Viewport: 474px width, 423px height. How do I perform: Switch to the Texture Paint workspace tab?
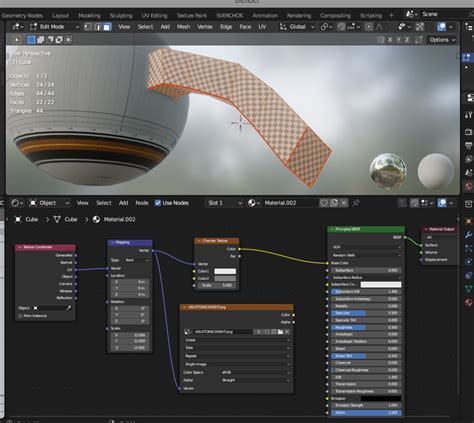coord(192,15)
